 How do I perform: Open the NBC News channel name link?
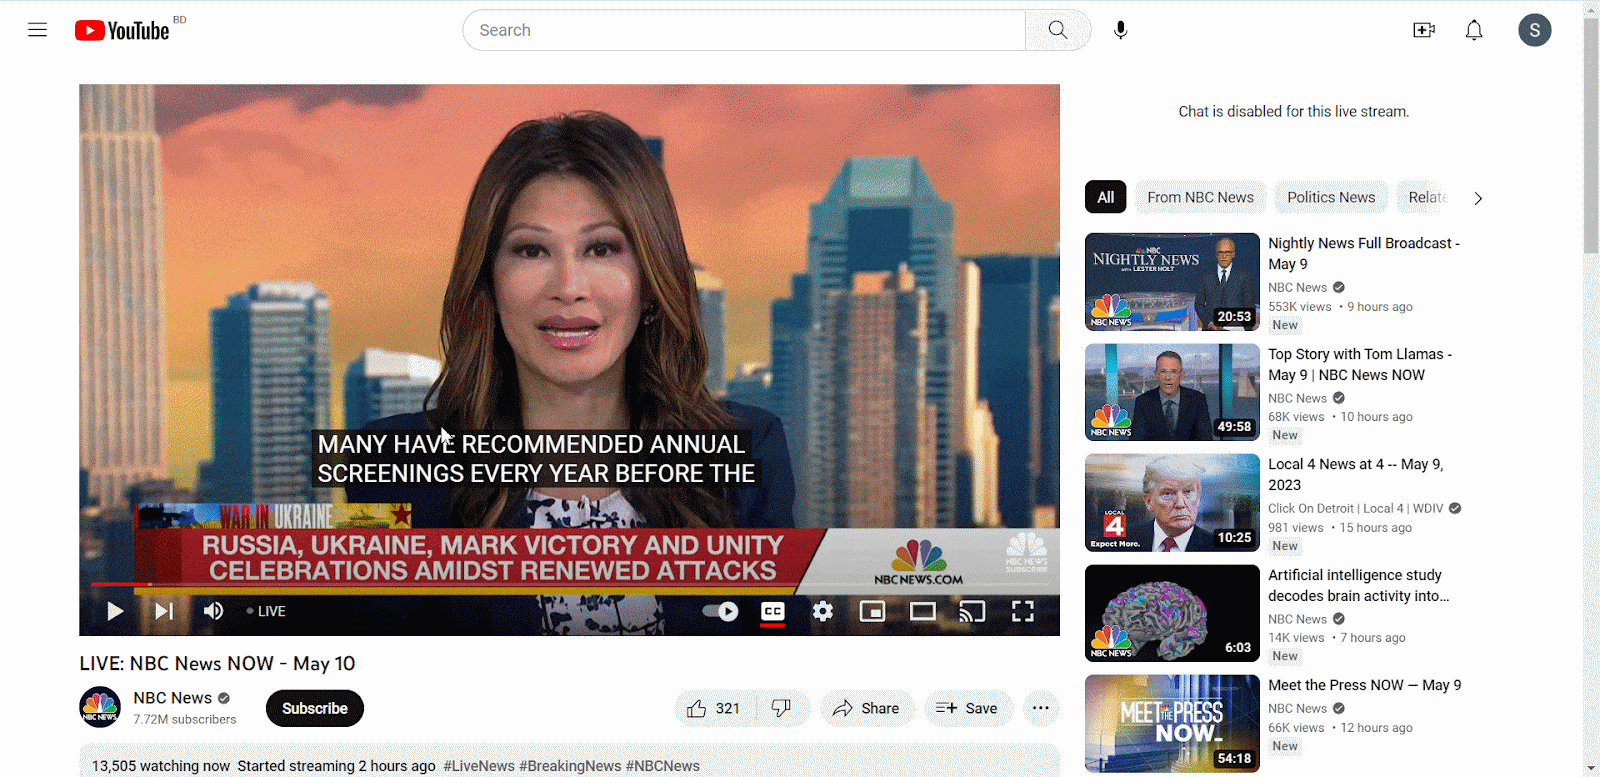(x=173, y=697)
